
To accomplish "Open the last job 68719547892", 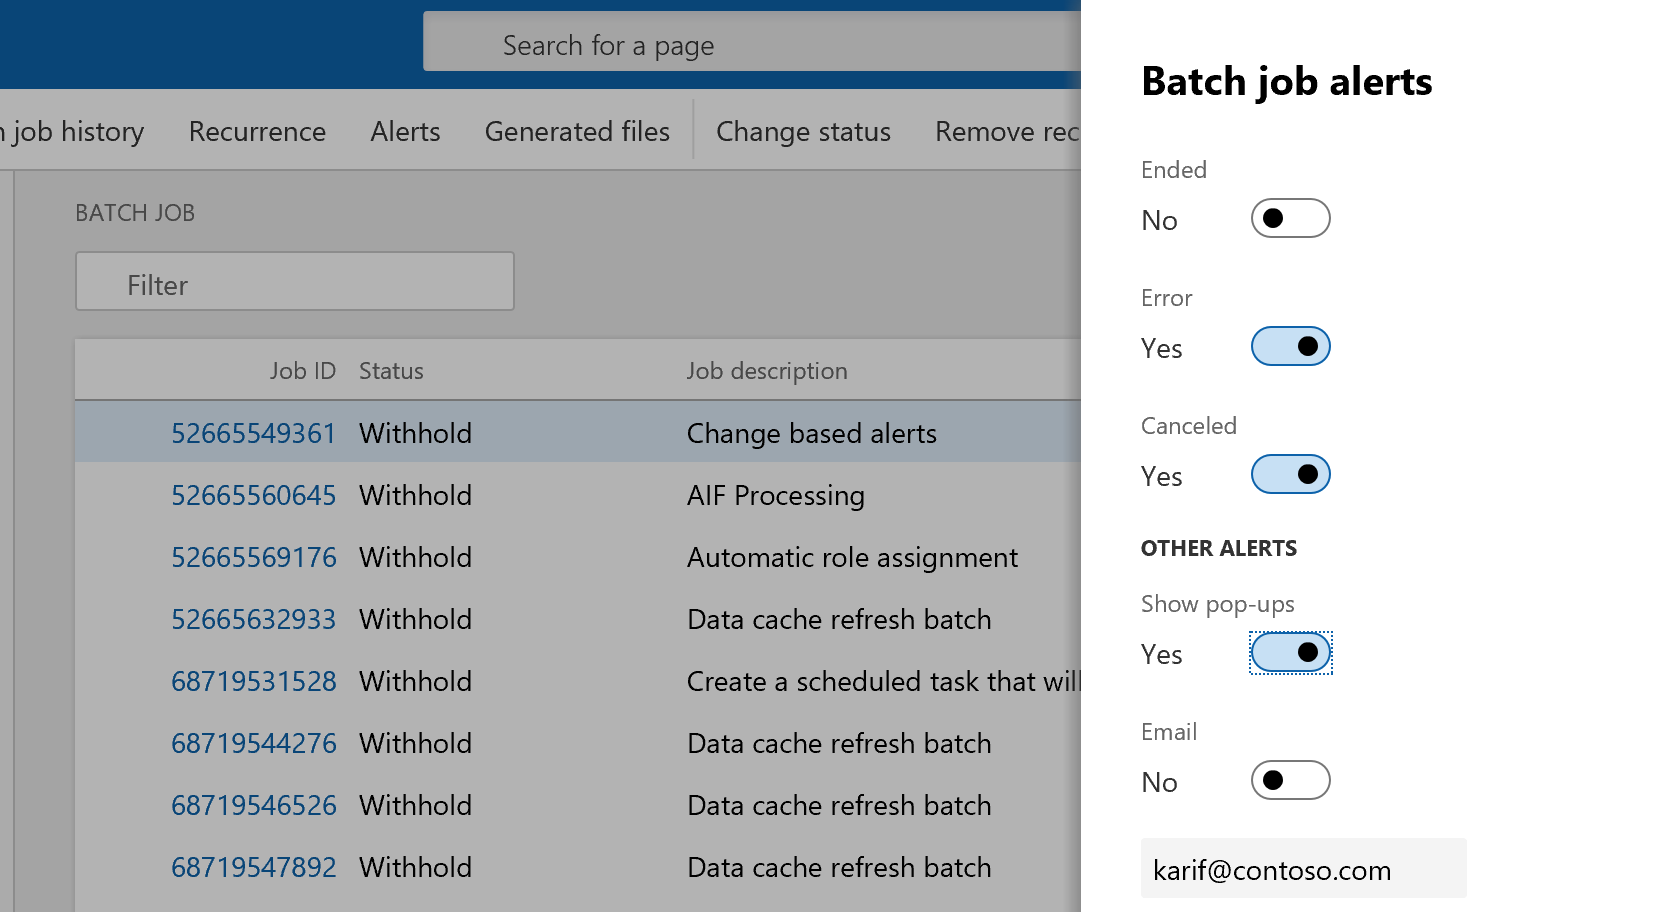I will tap(254, 867).
